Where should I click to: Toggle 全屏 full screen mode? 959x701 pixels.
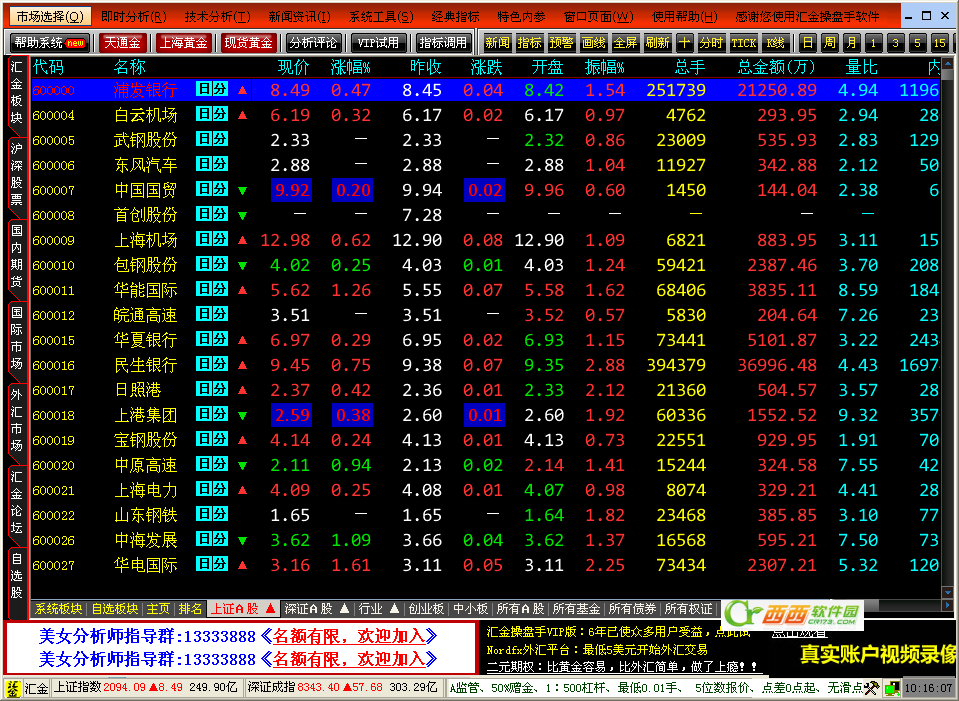pyautogui.click(x=626, y=43)
